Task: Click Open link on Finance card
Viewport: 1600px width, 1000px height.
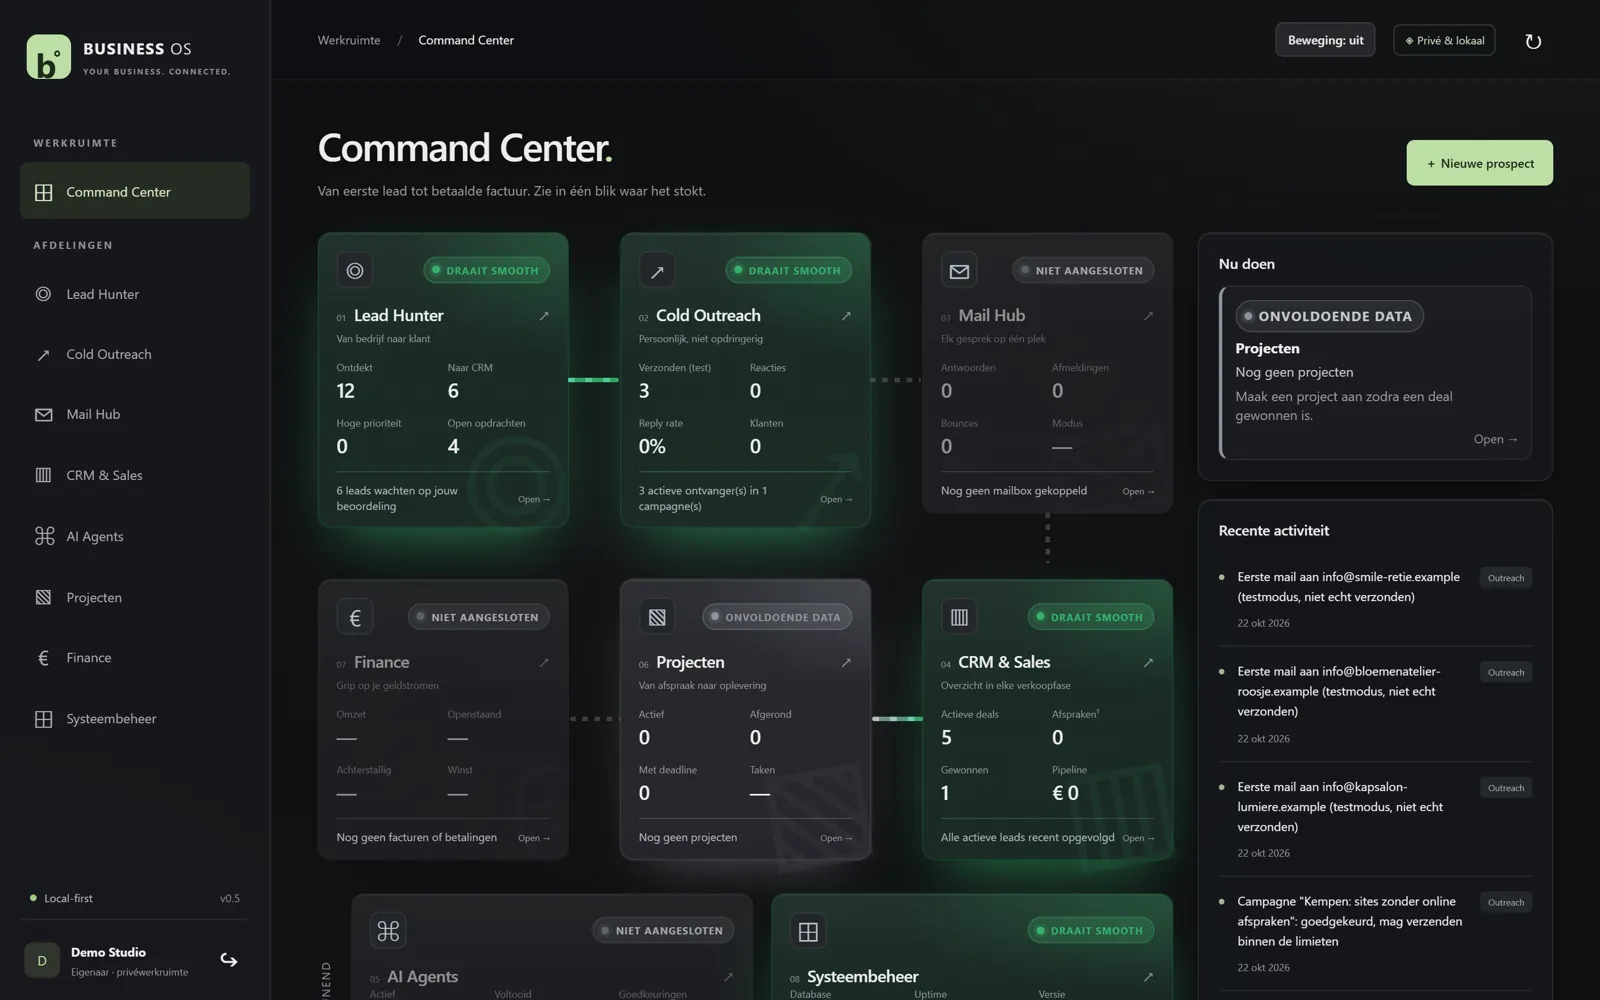Action: pos(534,838)
